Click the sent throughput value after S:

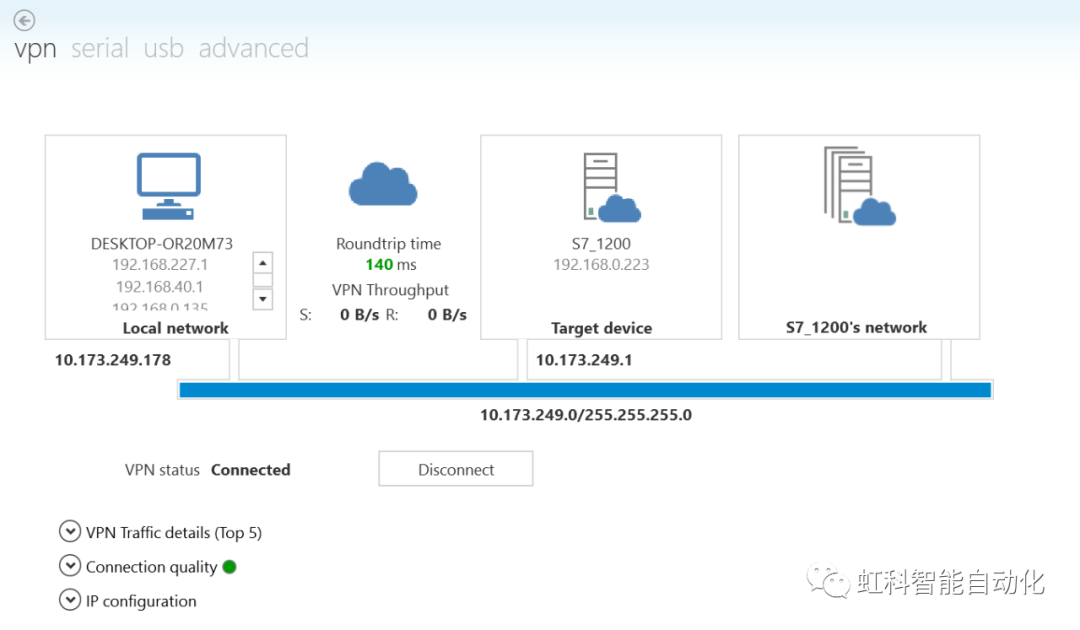(x=360, y=315)
